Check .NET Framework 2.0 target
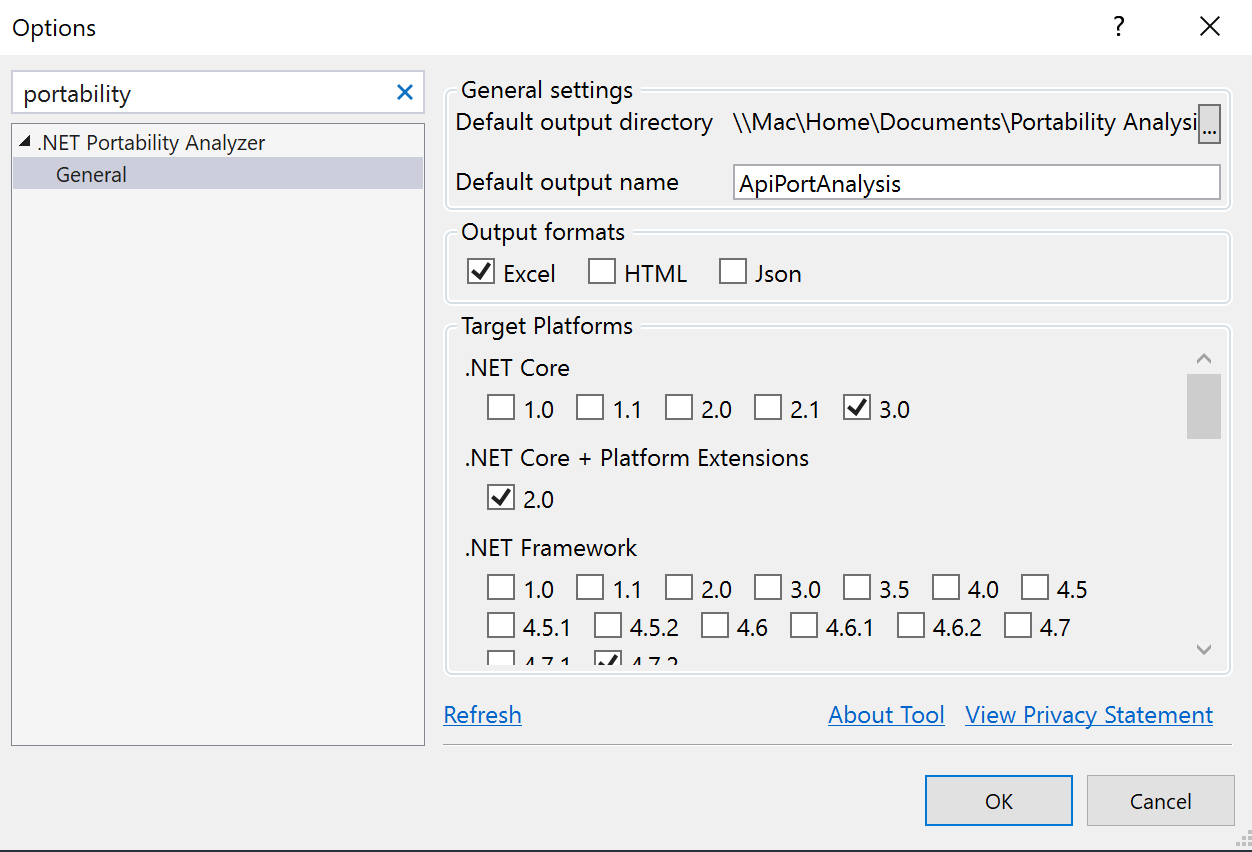Image resolution: width=1252 pixels, height=852 pixels. pos(679,588)
